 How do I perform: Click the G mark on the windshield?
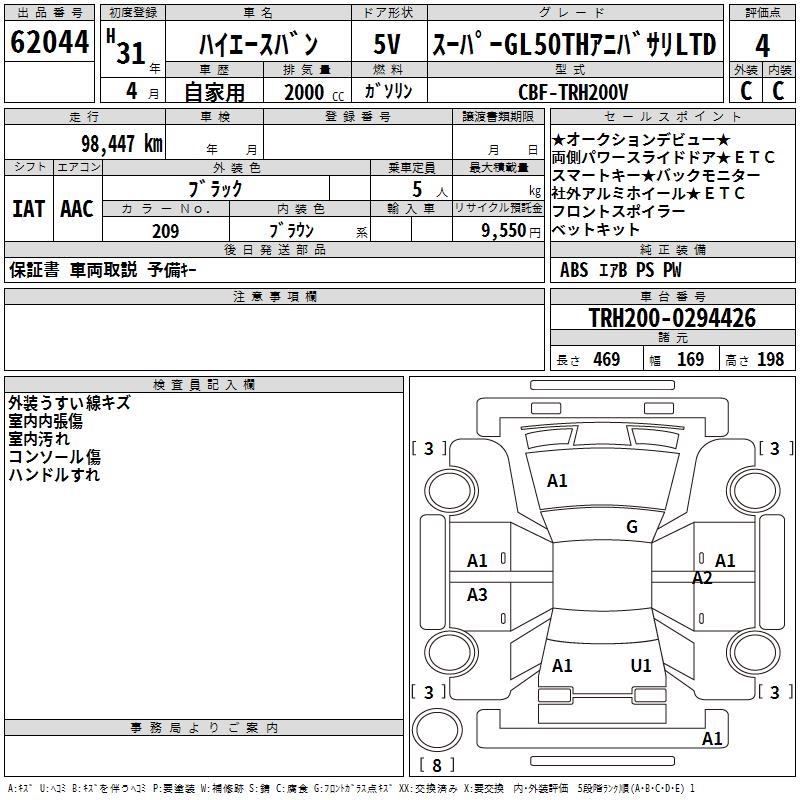point(631,527)
